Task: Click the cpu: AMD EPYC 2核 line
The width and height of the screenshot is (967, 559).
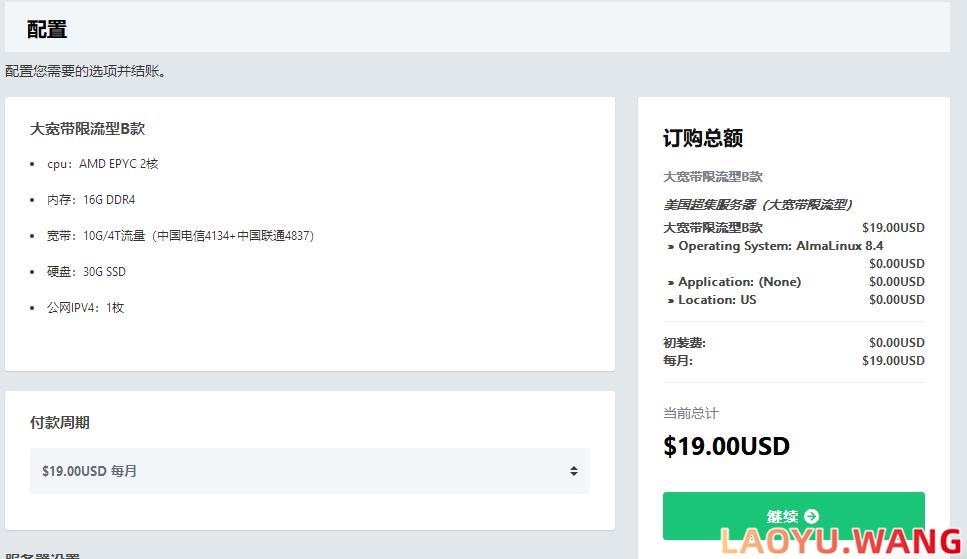Action: 102,164
